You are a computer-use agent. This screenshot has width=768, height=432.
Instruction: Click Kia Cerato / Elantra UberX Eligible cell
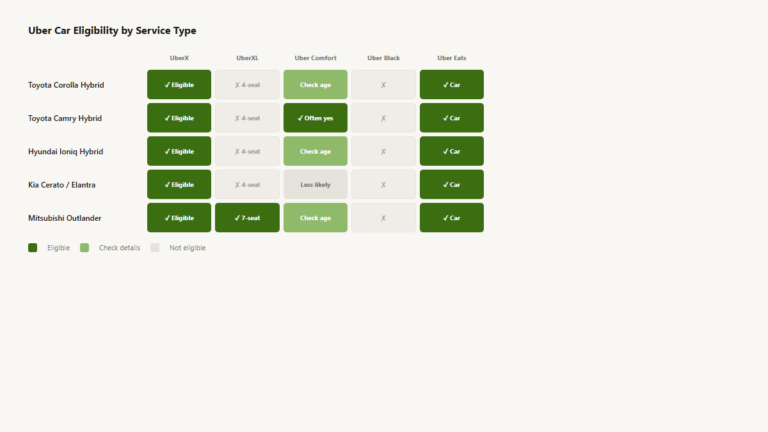tap(179, 184)
